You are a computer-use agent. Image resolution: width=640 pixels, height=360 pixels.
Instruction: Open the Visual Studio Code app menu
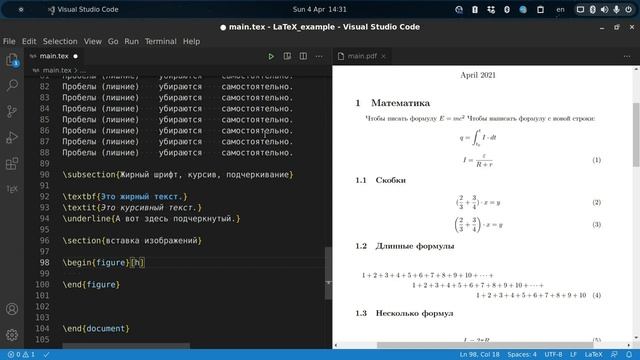83,9
